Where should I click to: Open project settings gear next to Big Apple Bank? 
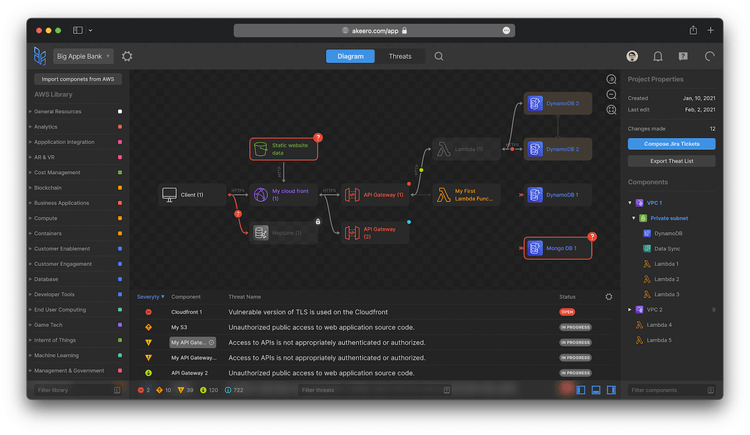pos(127,56)
